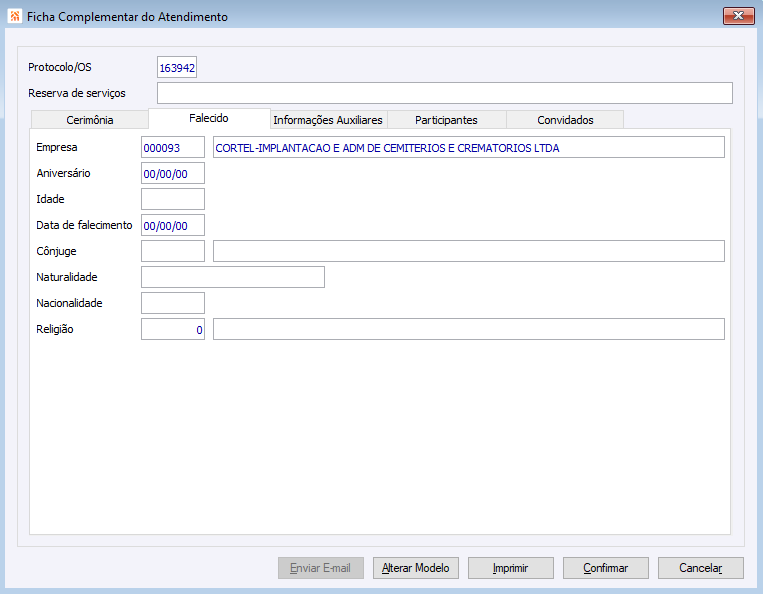Click the Naturalidade label
The width and height of the screenshot is (763, 594).
(67, 277)
